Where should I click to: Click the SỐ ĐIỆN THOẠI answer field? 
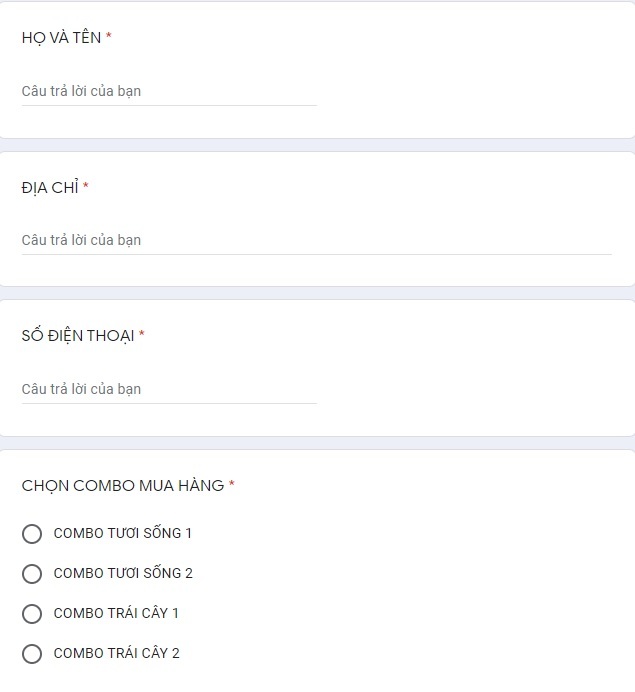168,389
